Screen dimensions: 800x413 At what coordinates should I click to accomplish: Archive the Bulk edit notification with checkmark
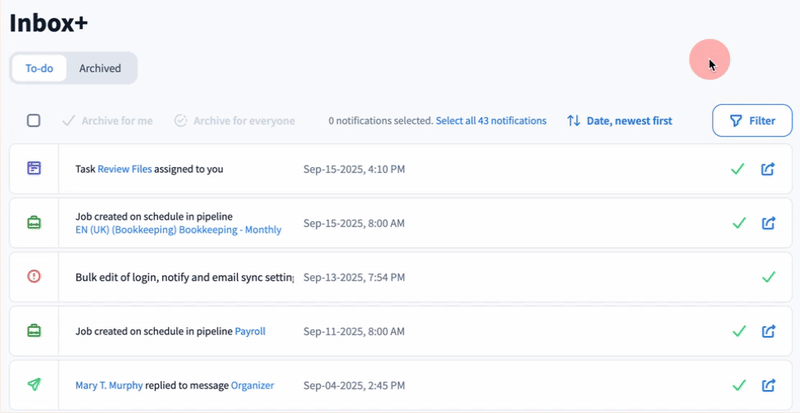[769, 277]
